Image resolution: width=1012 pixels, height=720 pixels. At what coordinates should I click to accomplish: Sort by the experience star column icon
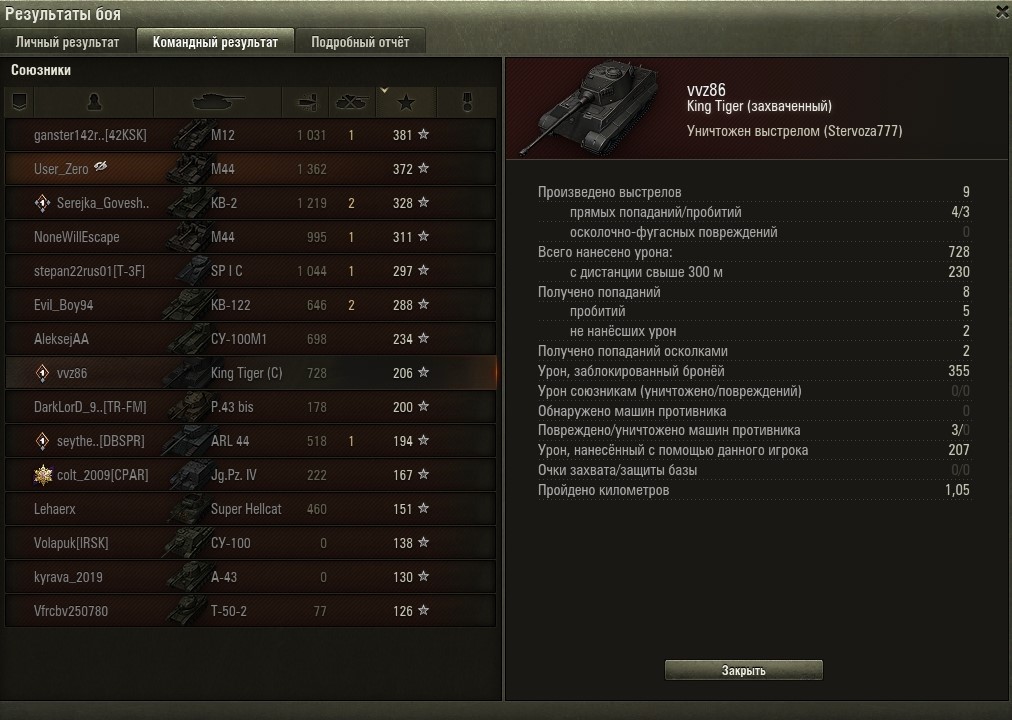coord(406,102)
